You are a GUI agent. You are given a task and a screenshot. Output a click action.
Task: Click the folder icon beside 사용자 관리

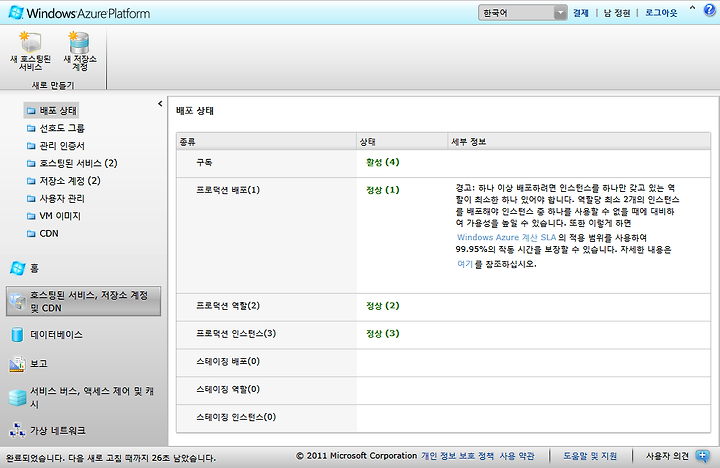(31, 198)
